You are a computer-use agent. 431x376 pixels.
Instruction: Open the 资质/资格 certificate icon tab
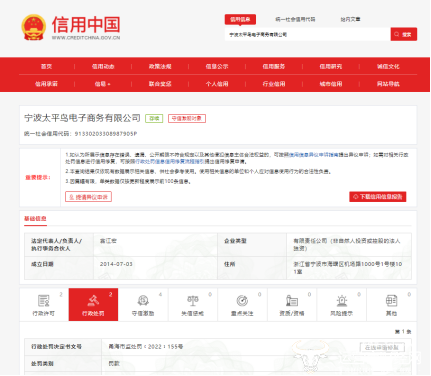(x=292, y=305)
